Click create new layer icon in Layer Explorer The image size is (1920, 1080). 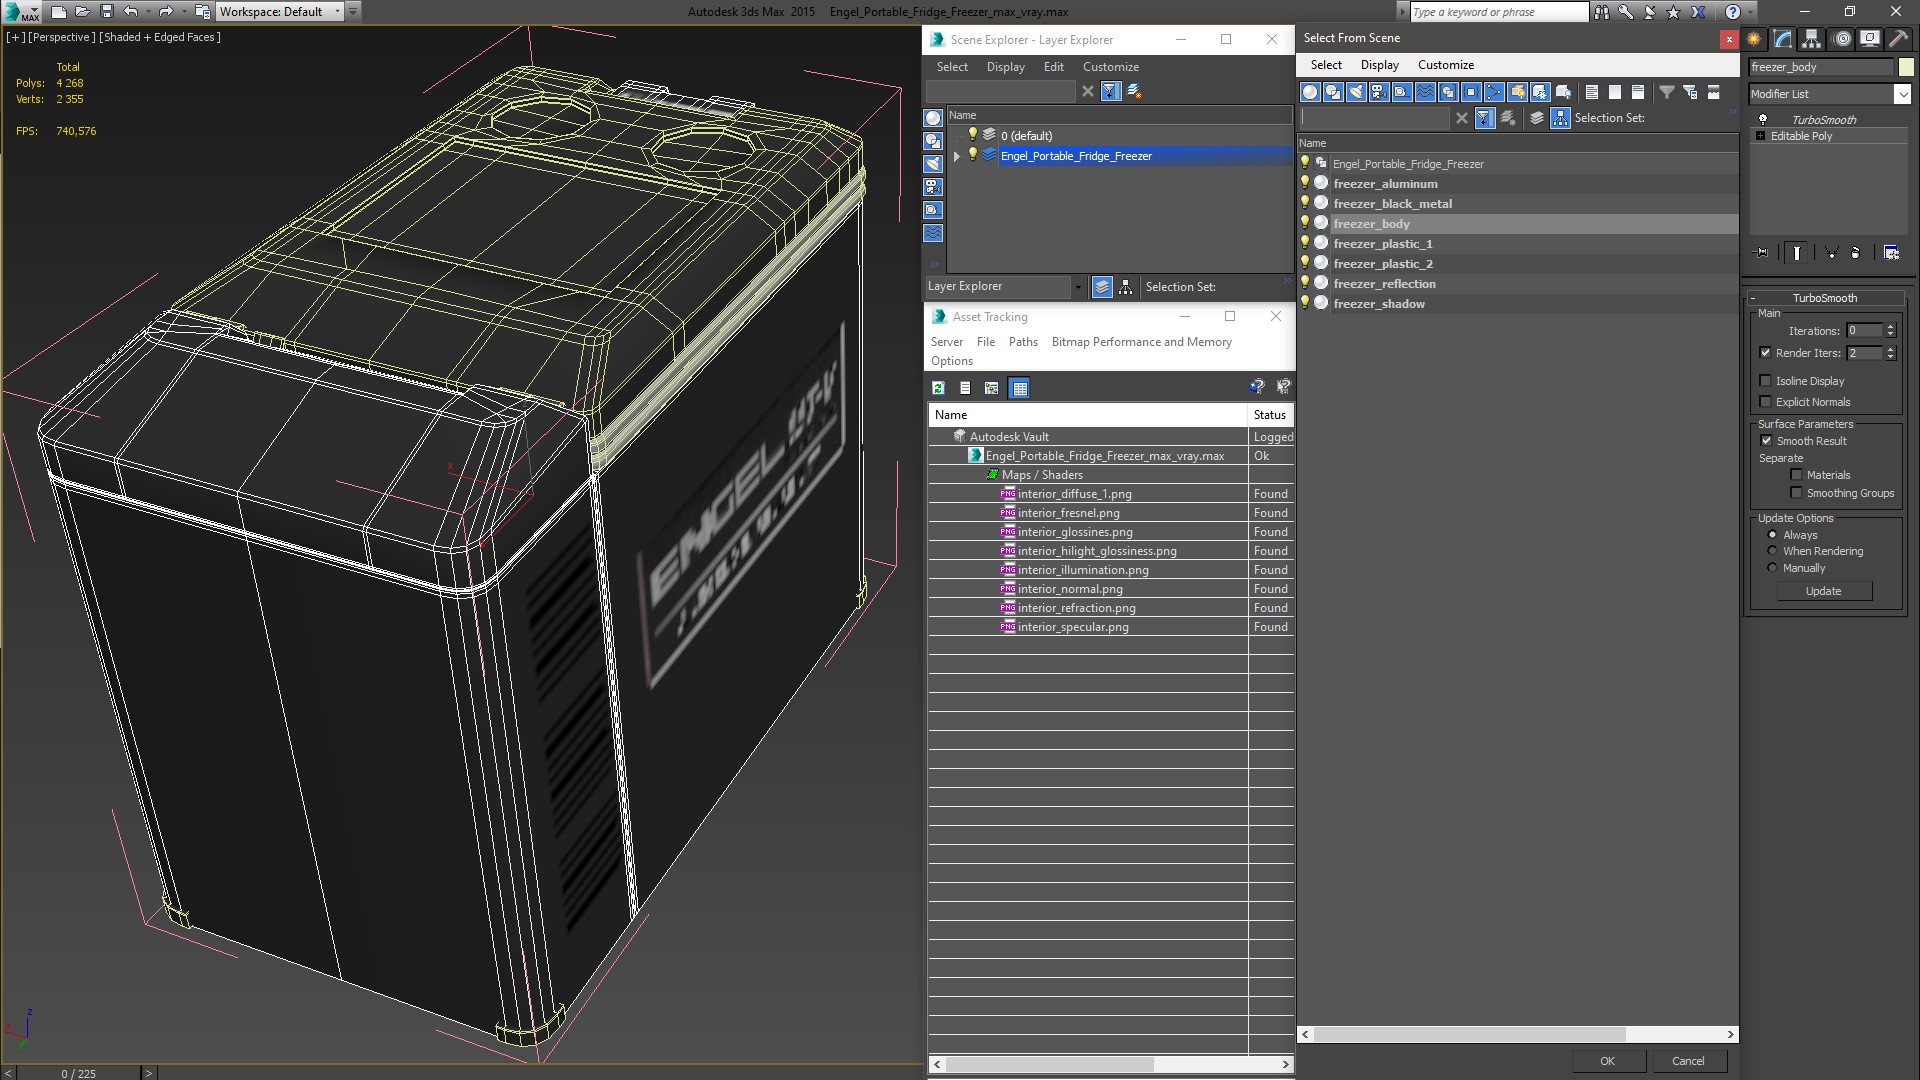pos(1134,91)
